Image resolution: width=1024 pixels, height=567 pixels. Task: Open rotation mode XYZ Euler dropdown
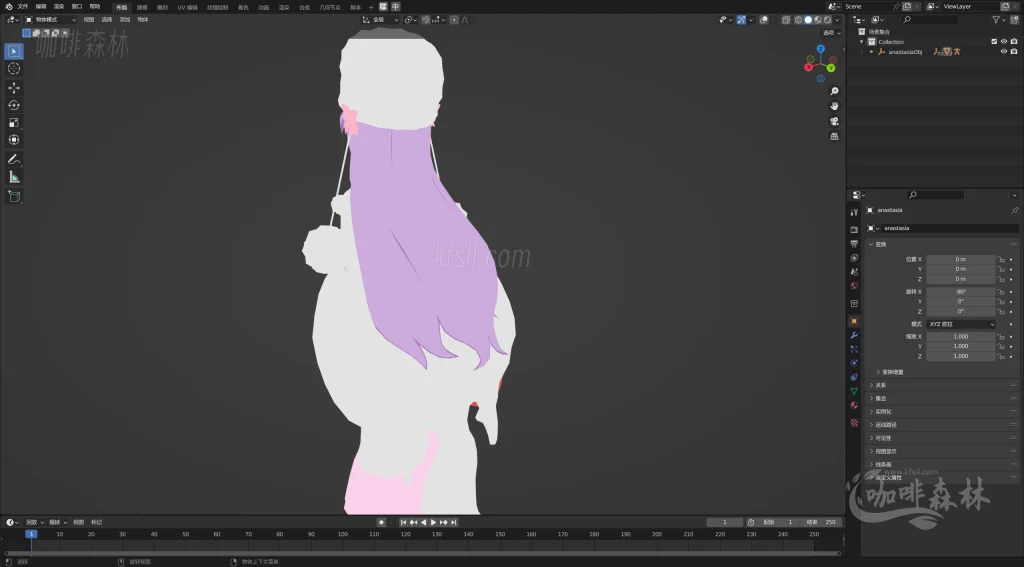point(961,324)
